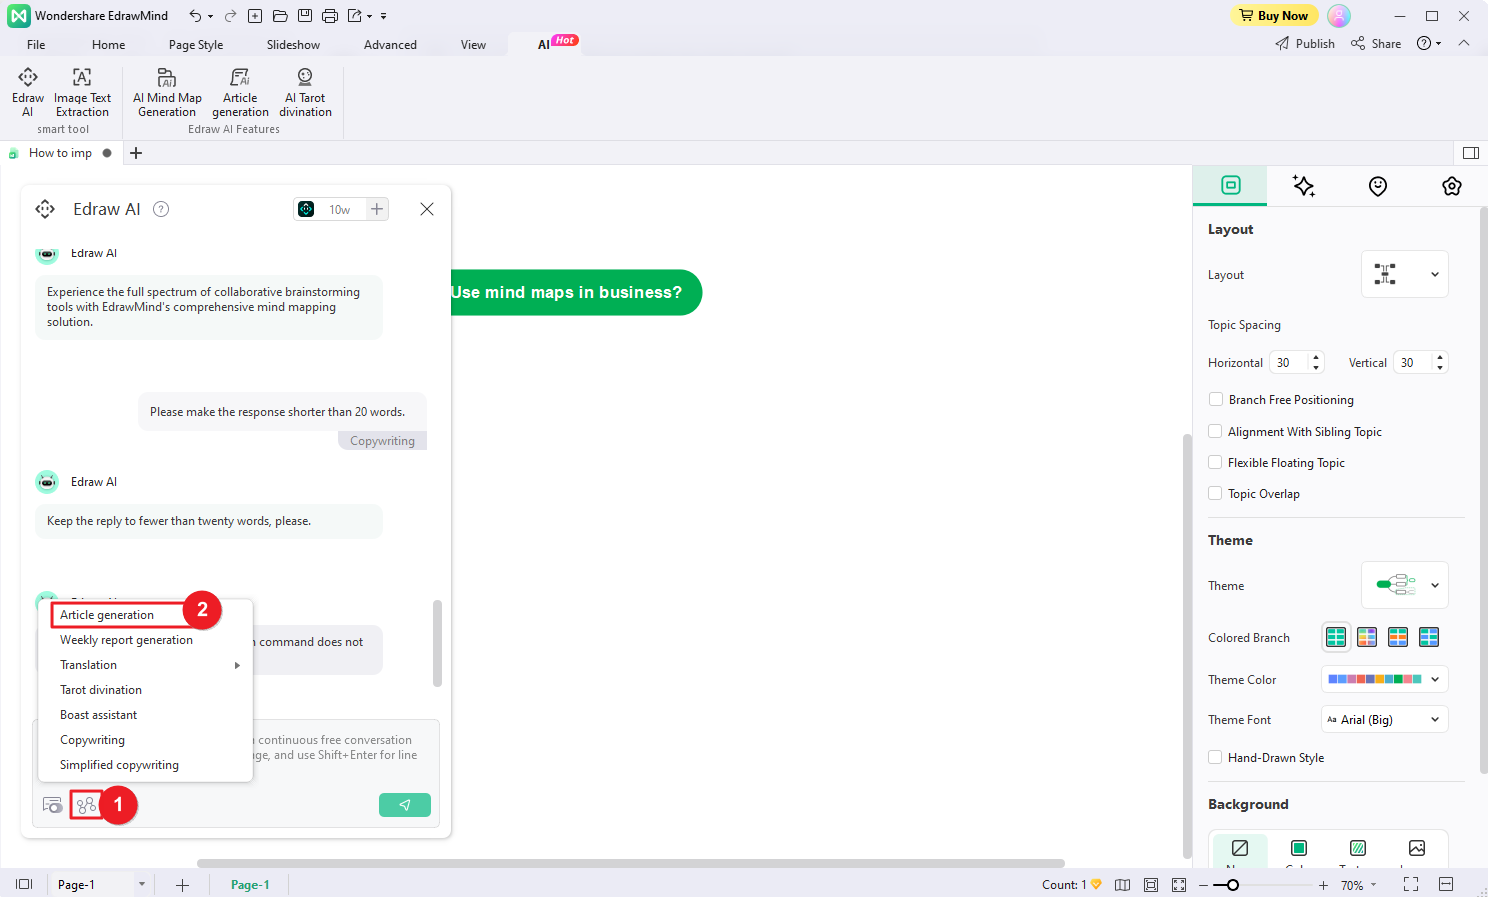Viewport: 1488px width, 897px height.
Task: Expand the zoom percentage dropdown
Action: 1373,885
